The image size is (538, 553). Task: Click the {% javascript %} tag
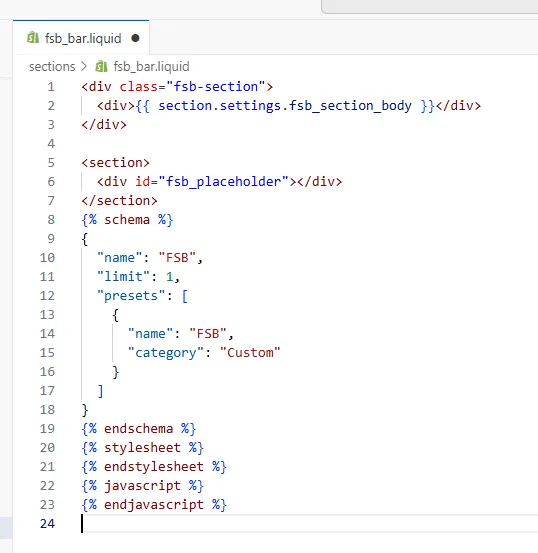(x=143, y=486)
